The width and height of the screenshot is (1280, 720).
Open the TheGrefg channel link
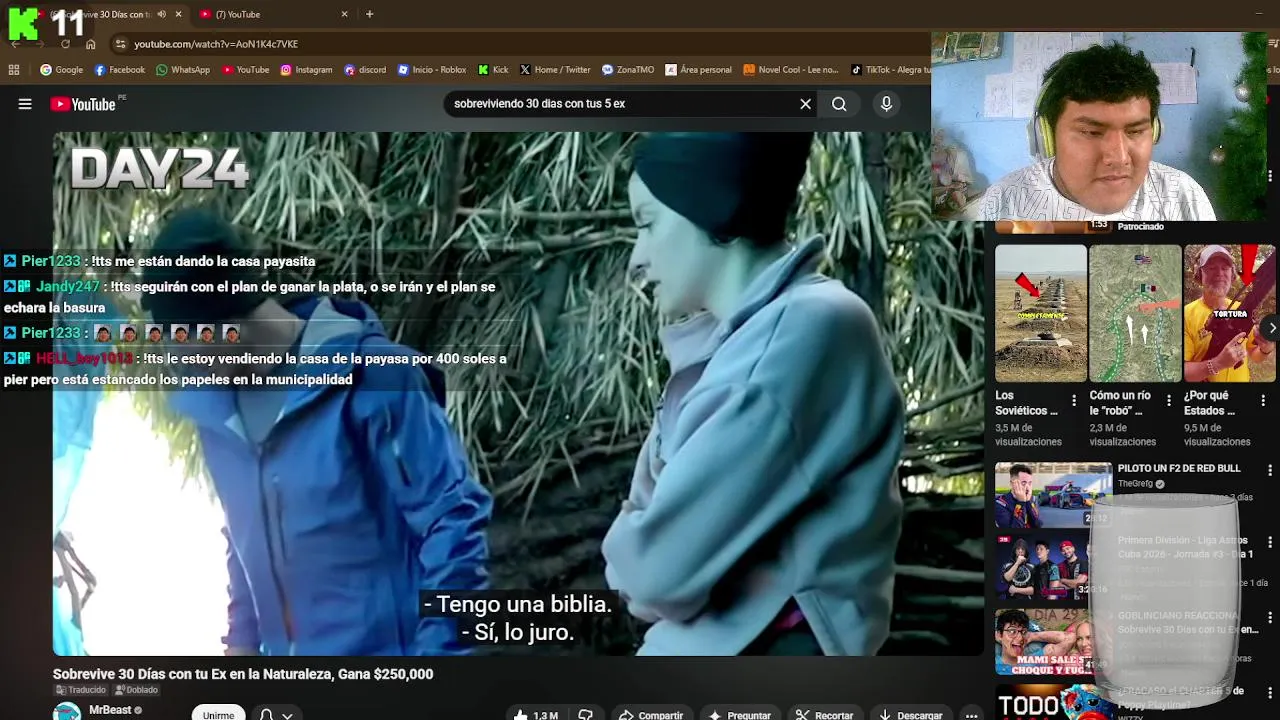(x=1136, y=484)
